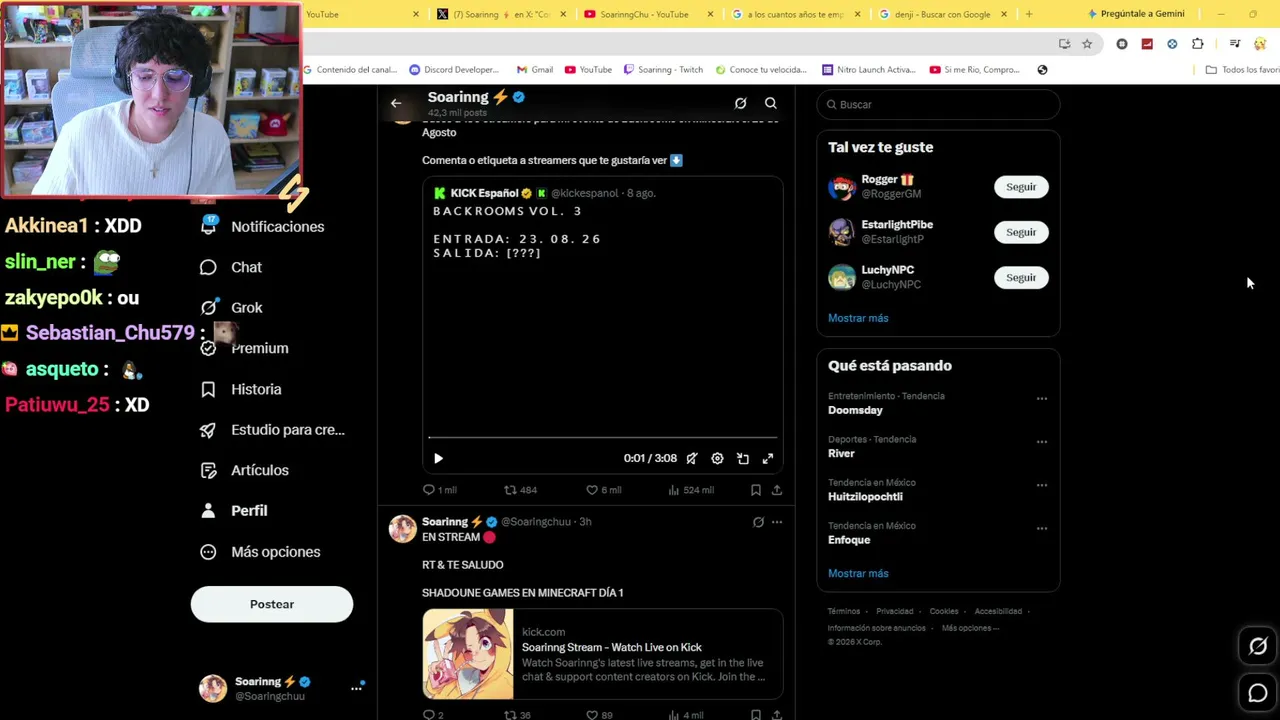The width and height of the screenshot is (1280, 720).
Task: Open Estudio para creadores in sidebar
Action: [x=272, y=430]
